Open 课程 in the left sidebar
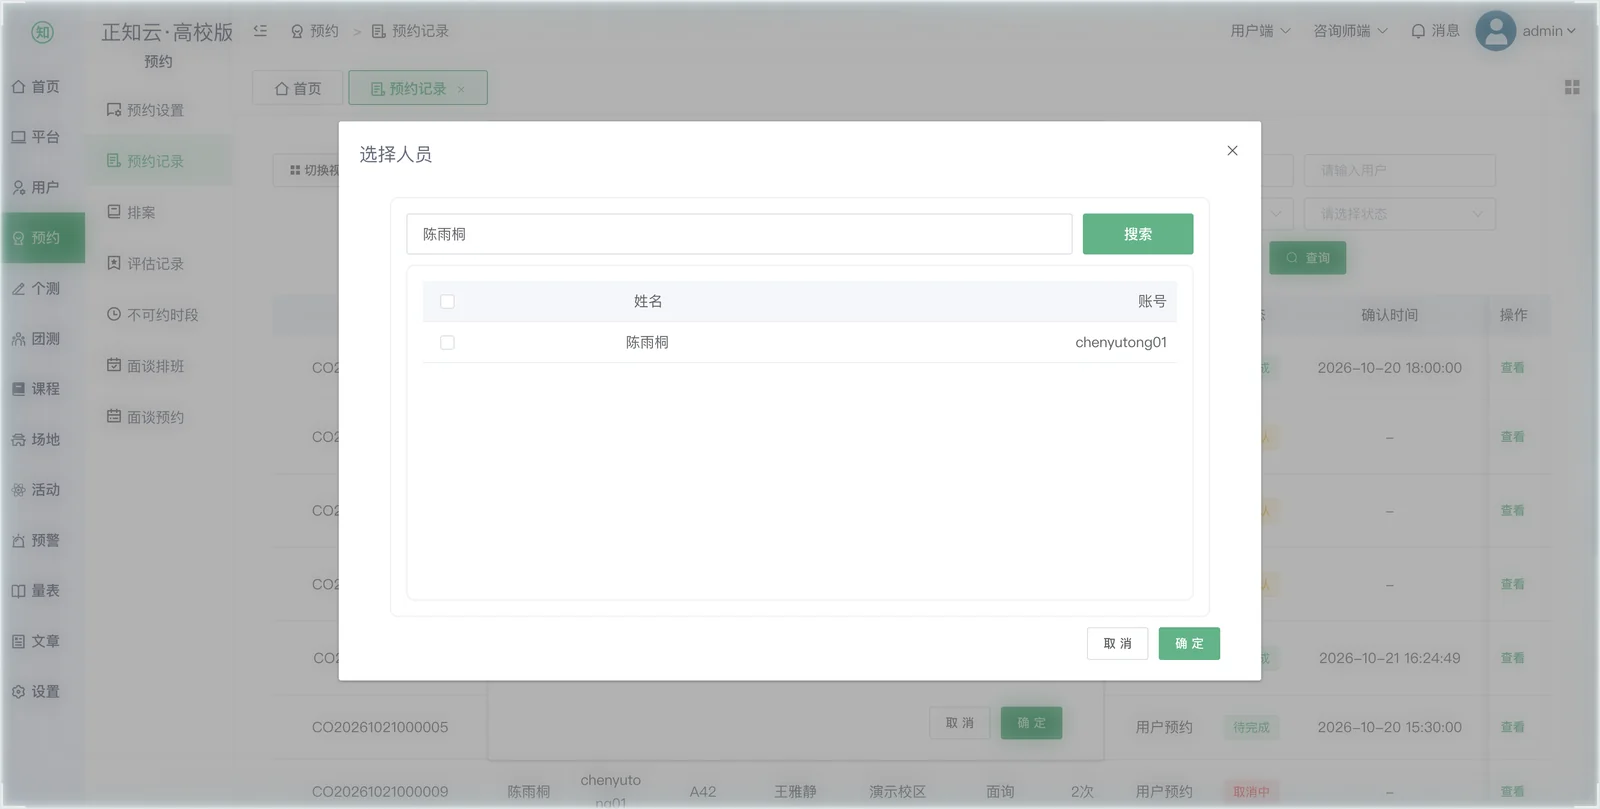Viewport: 1600px width, 809px height. pyautogui.click(x=36, y=389)
